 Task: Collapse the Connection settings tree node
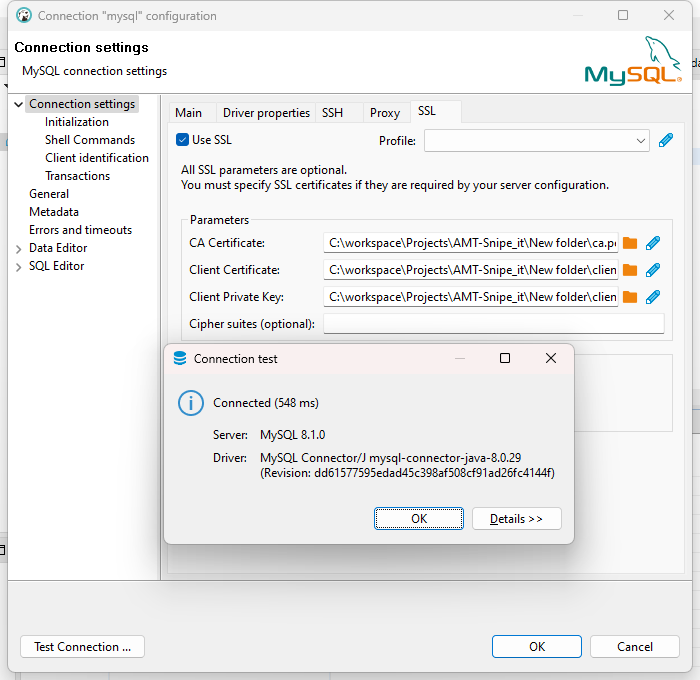[x=18, y=104]
